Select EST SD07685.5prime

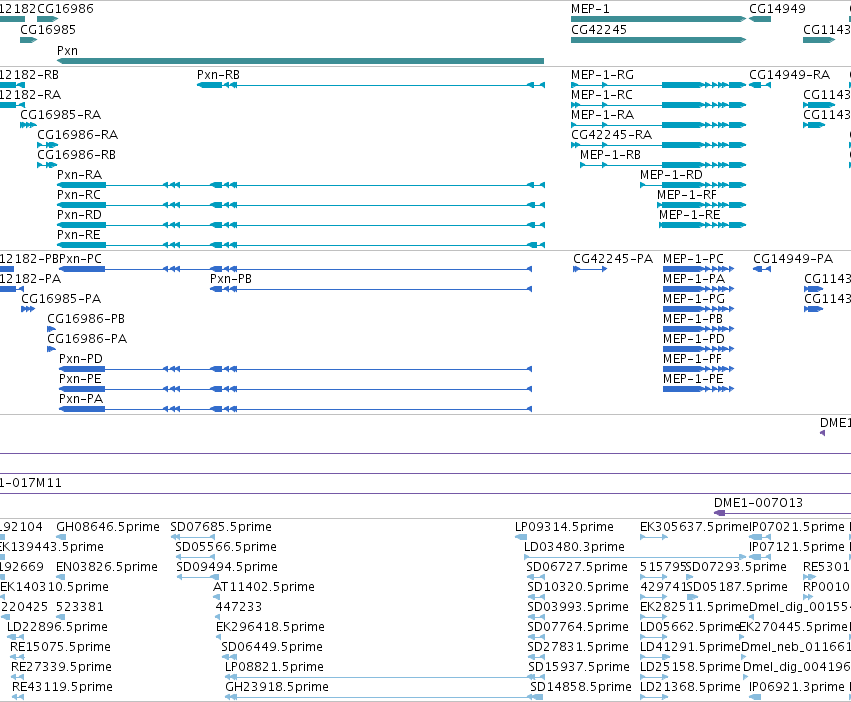coord(221,527)
